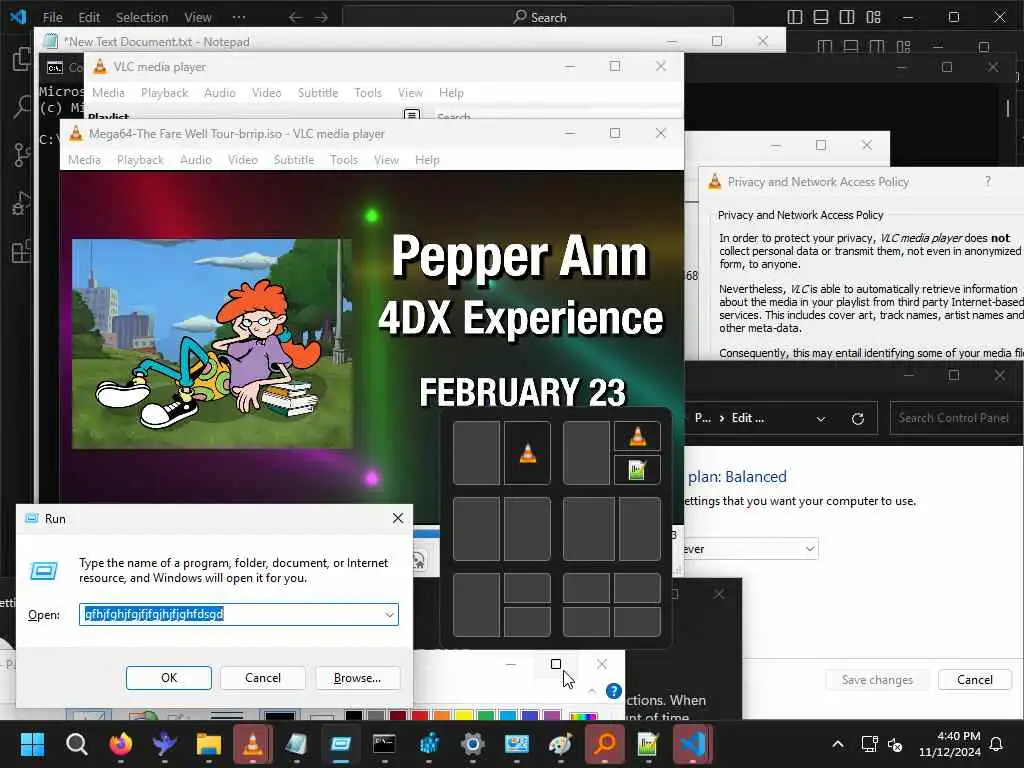
Task: Toggle secondary side bar in VS Code title bar
Action: [x=847, y=17]
